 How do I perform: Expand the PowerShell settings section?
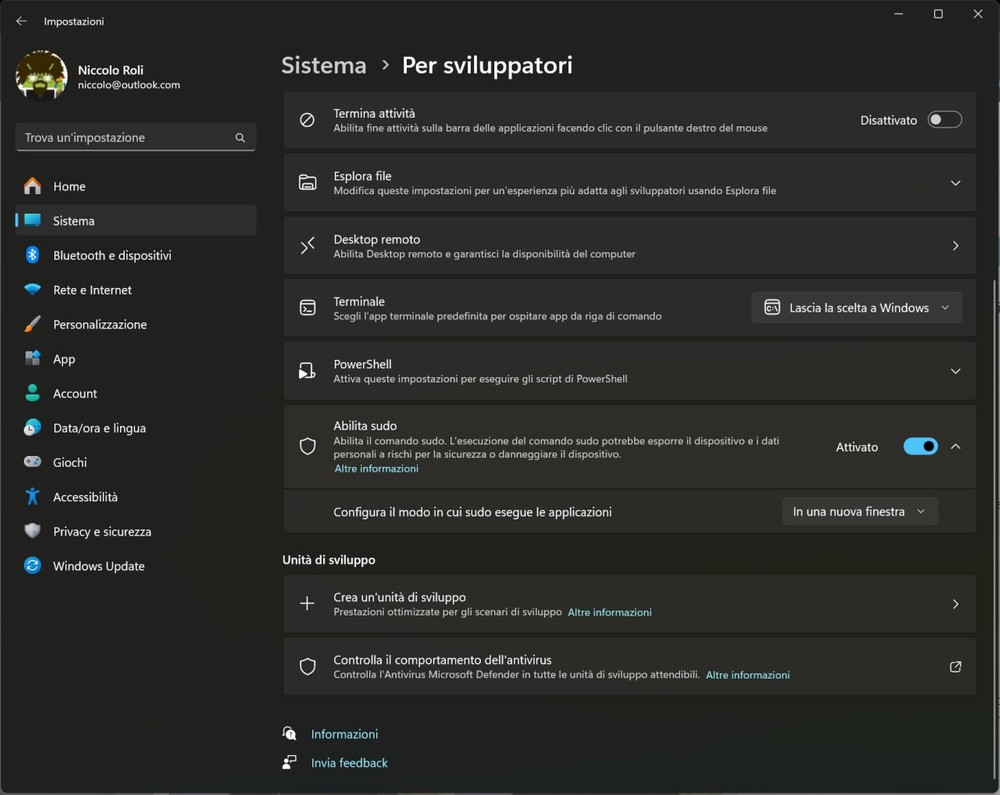click(x=955, y=371)
